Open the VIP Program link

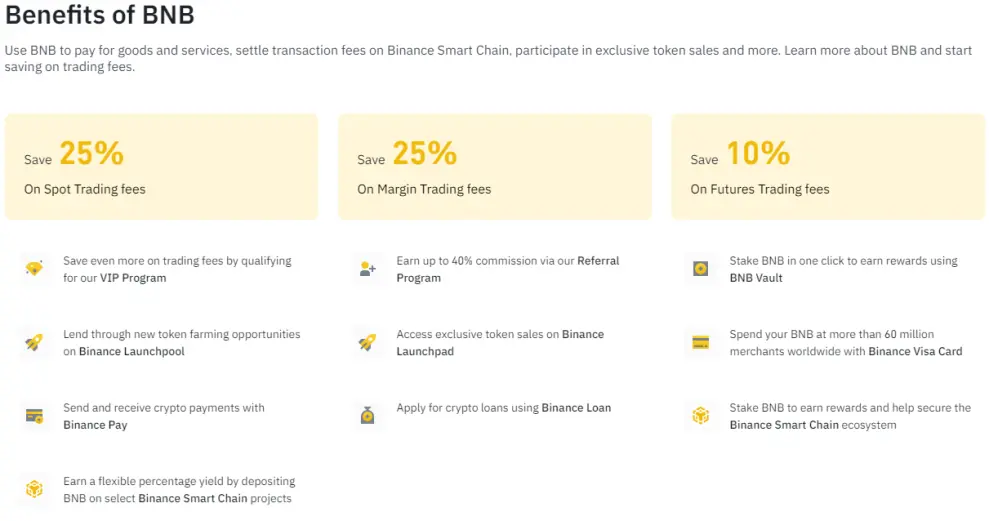133,278
